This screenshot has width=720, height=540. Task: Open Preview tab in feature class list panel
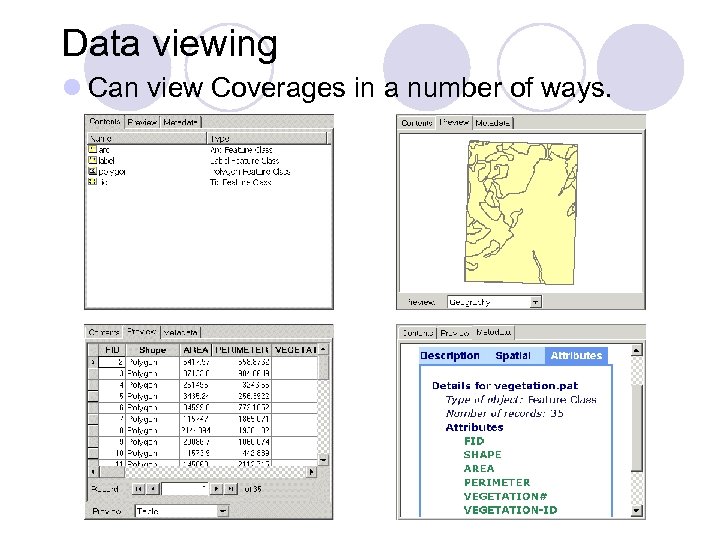[x=142, y=123]
